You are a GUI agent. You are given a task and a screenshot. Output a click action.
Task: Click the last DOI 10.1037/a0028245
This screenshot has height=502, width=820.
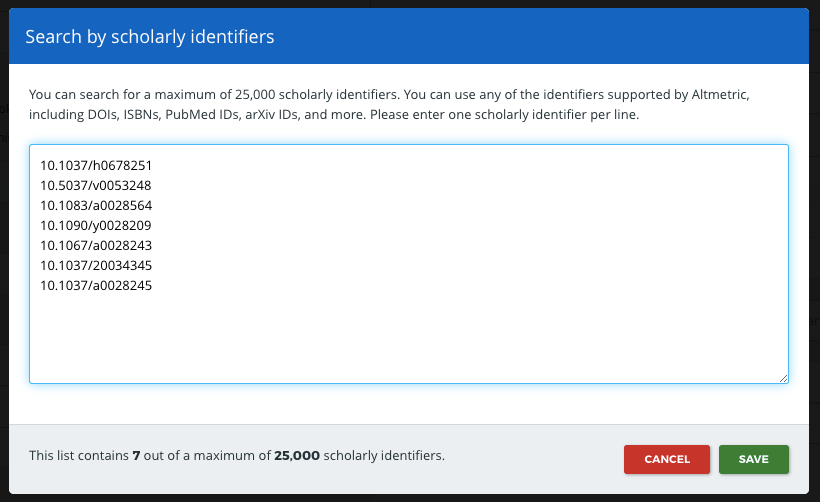[x=96, y=285]
